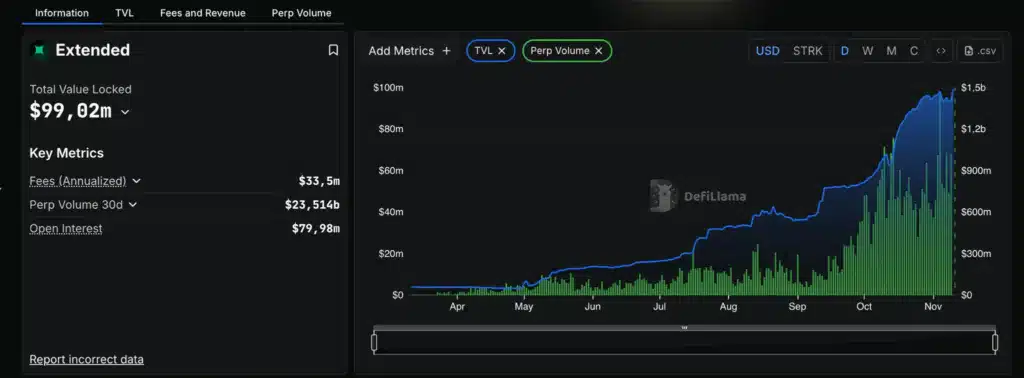Open the Fees and Revenue tab
The image size is (1024, 378).
click(x=202, y=13)
